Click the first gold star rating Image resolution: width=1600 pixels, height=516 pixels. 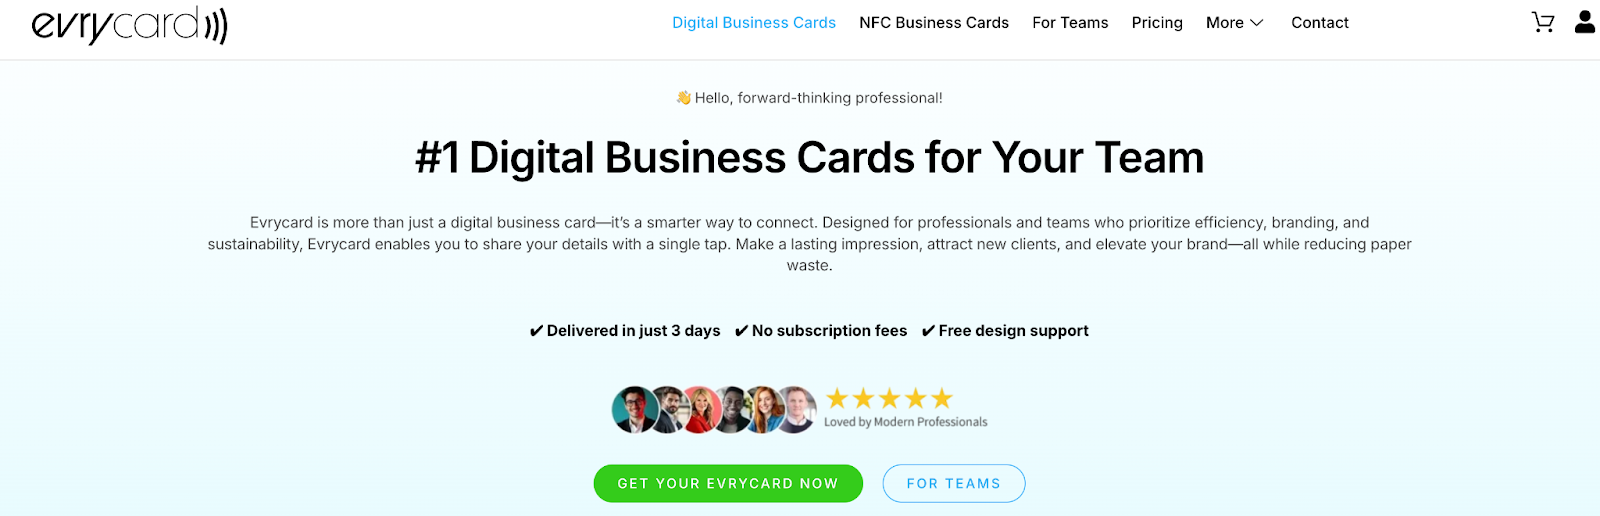[x=837, y=399]
